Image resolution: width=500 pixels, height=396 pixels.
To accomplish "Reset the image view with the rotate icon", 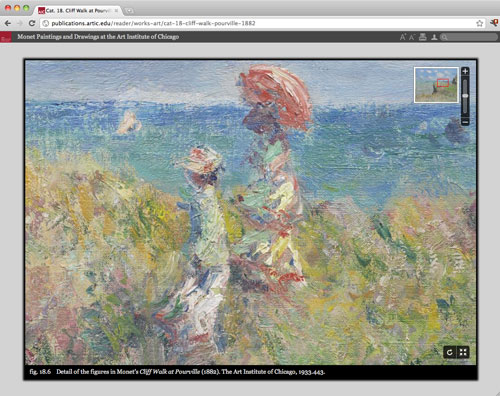I will click(449, 352).
